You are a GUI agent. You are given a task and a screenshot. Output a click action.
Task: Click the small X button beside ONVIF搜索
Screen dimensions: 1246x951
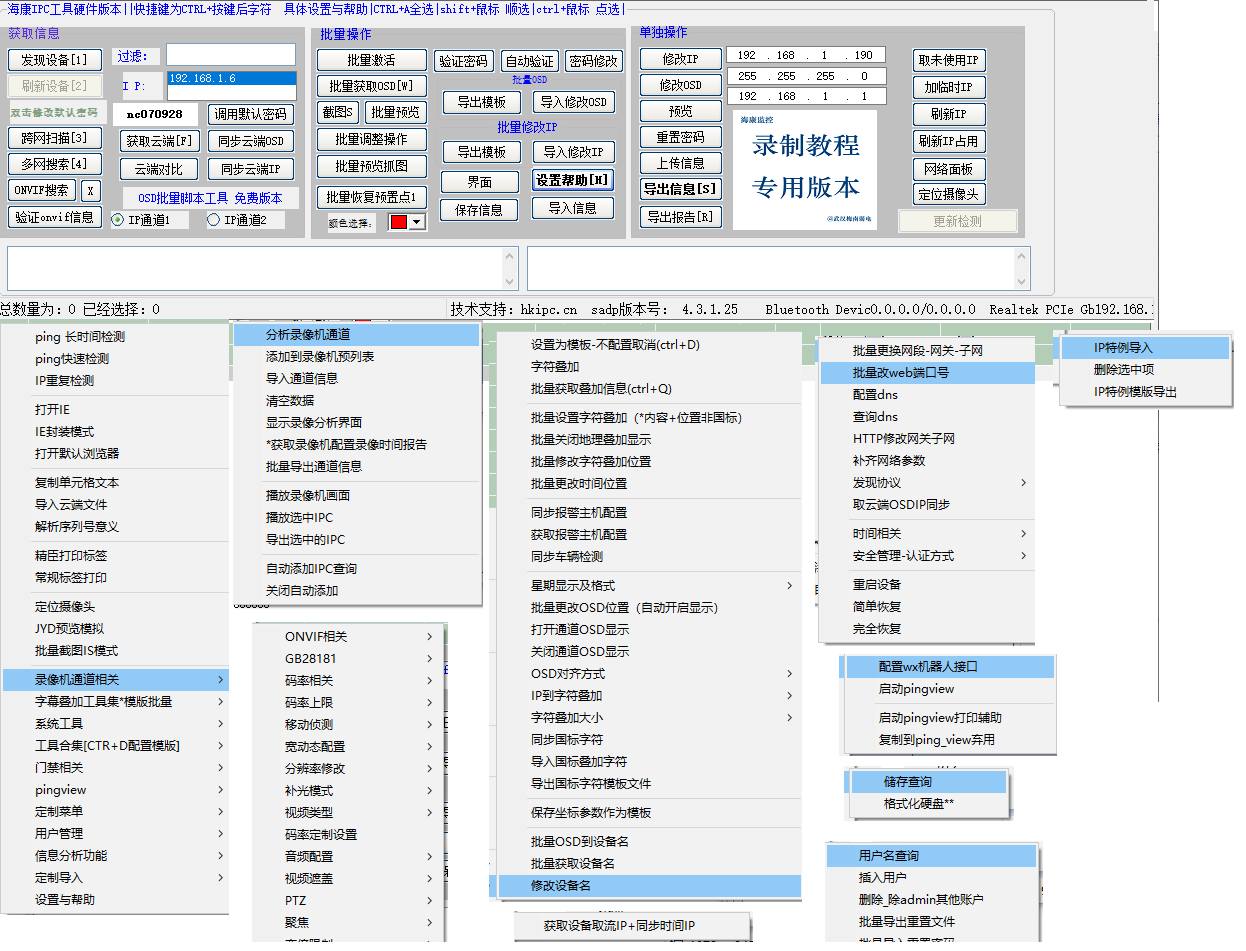pyautogui.click(x=91, y=190)
